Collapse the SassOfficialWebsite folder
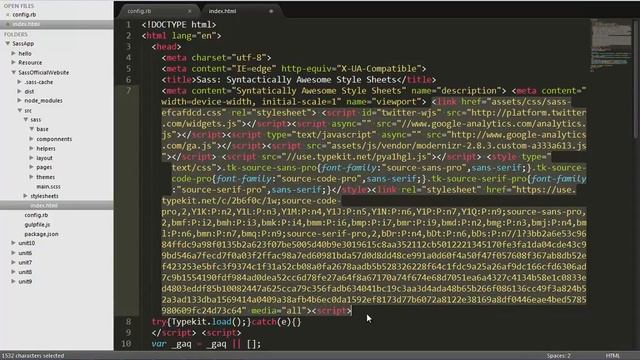640x360 pixels. [13, 72]
